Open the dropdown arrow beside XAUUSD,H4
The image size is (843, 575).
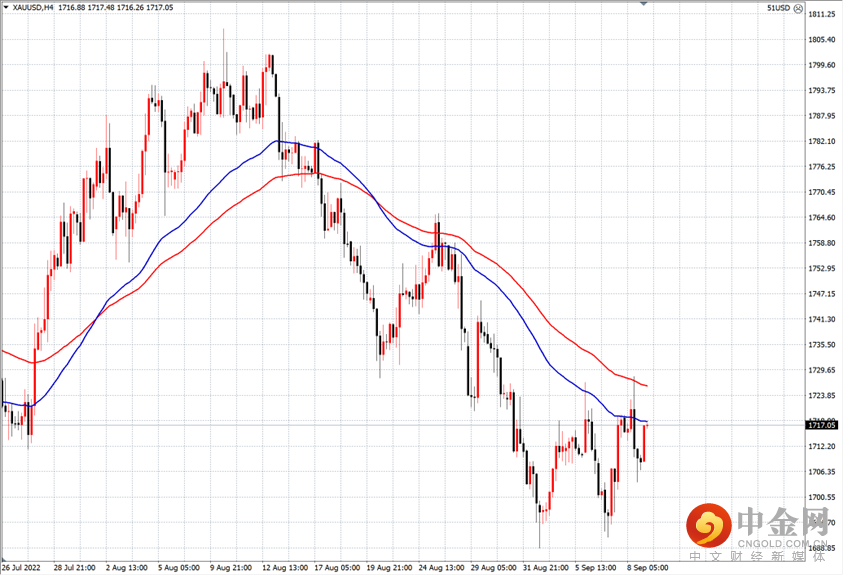pos(6,8)
